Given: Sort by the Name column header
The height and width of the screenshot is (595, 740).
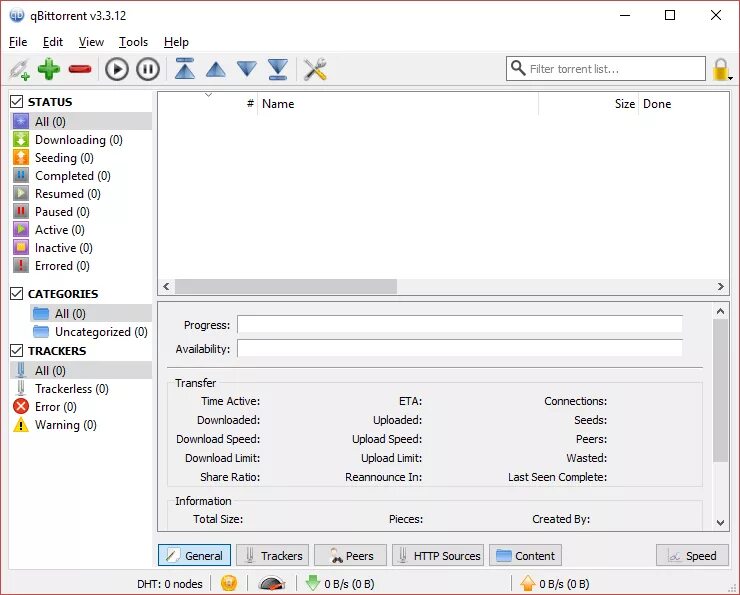Looking at the screenshot, I should [398, 104].
